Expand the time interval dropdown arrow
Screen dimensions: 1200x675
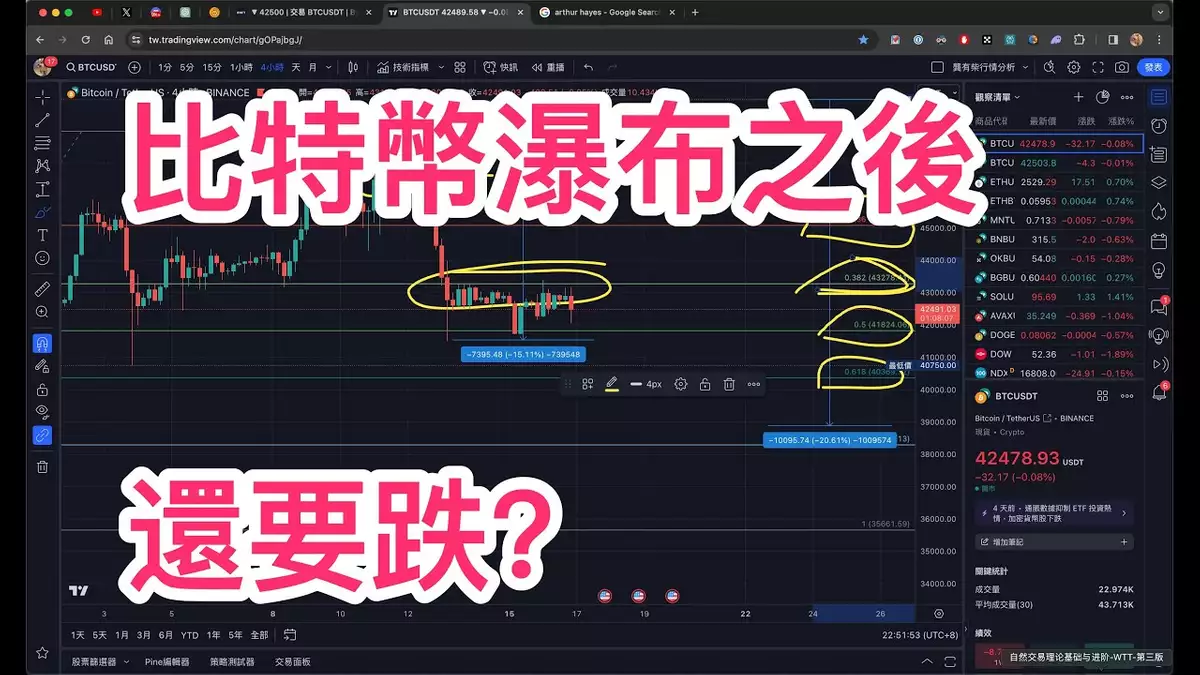(330, 67)
